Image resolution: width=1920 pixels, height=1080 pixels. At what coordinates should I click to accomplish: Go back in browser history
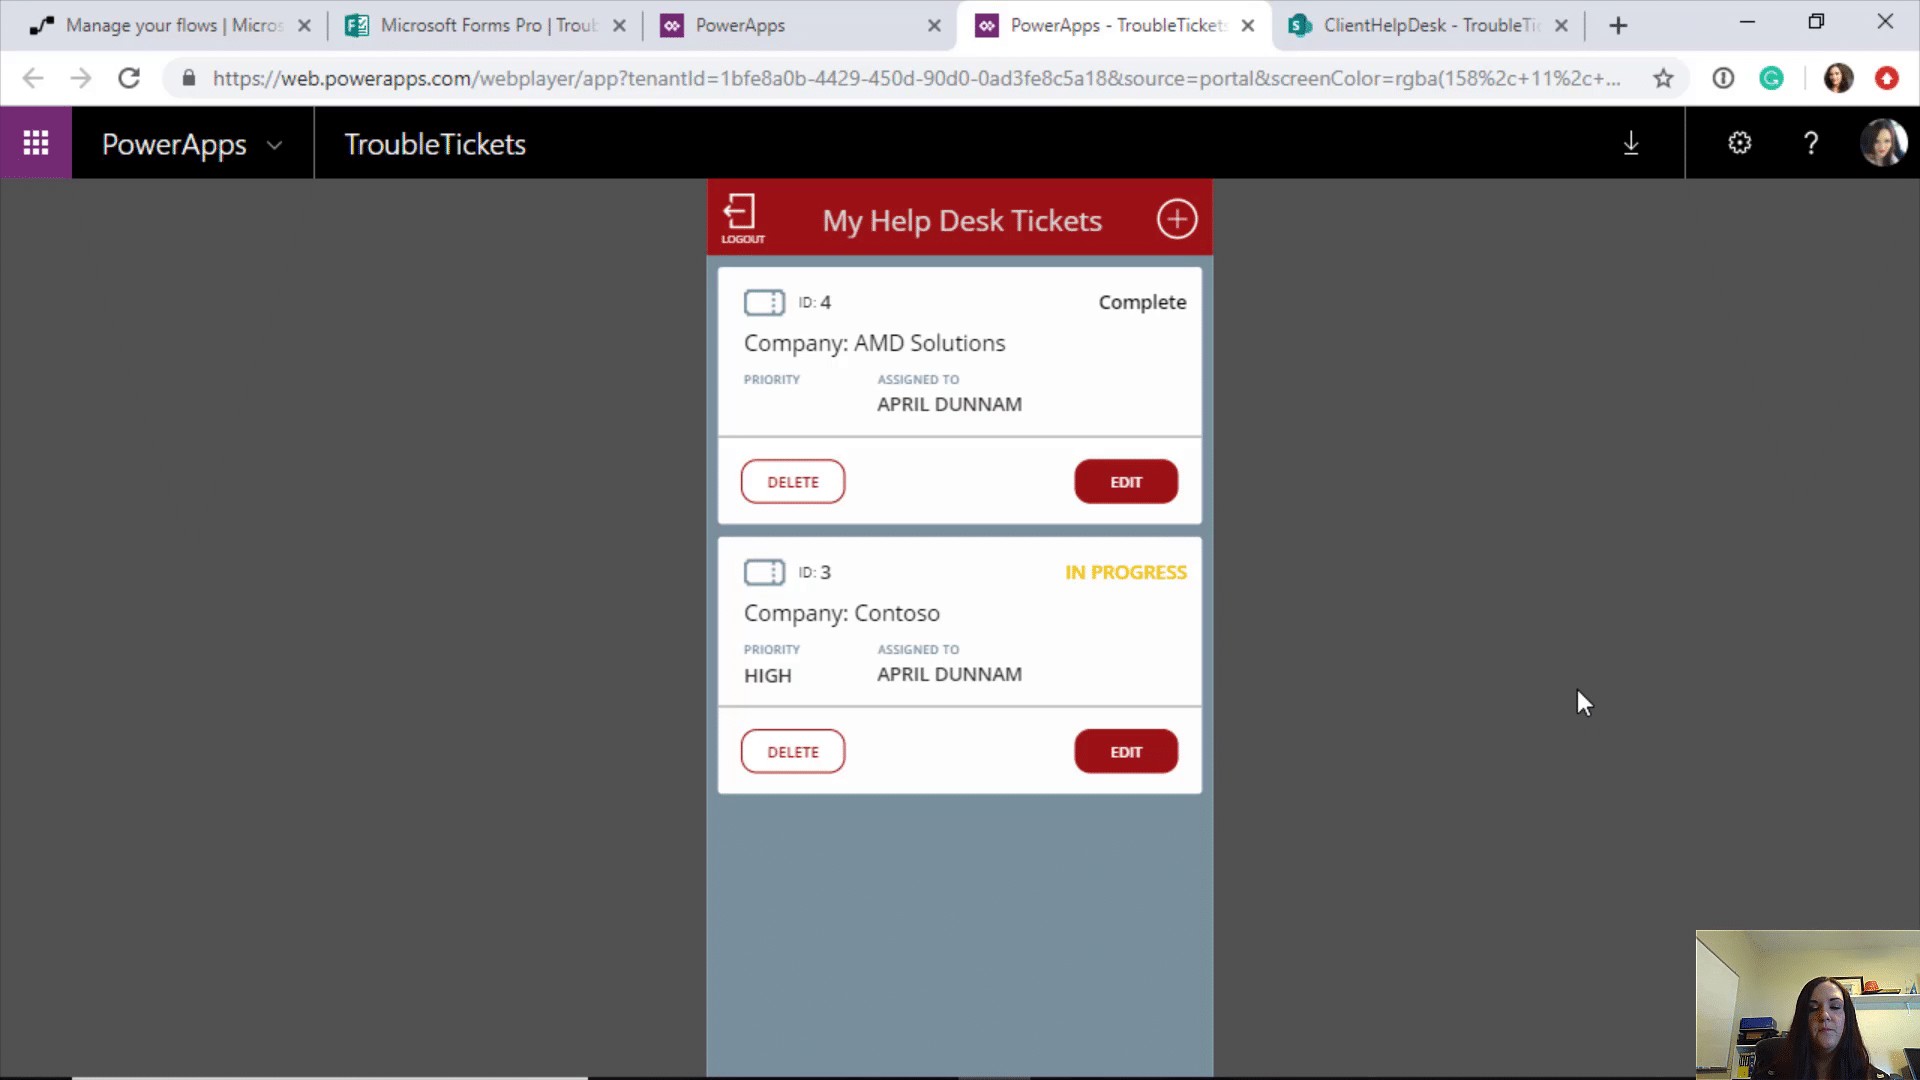click(33, 78)
